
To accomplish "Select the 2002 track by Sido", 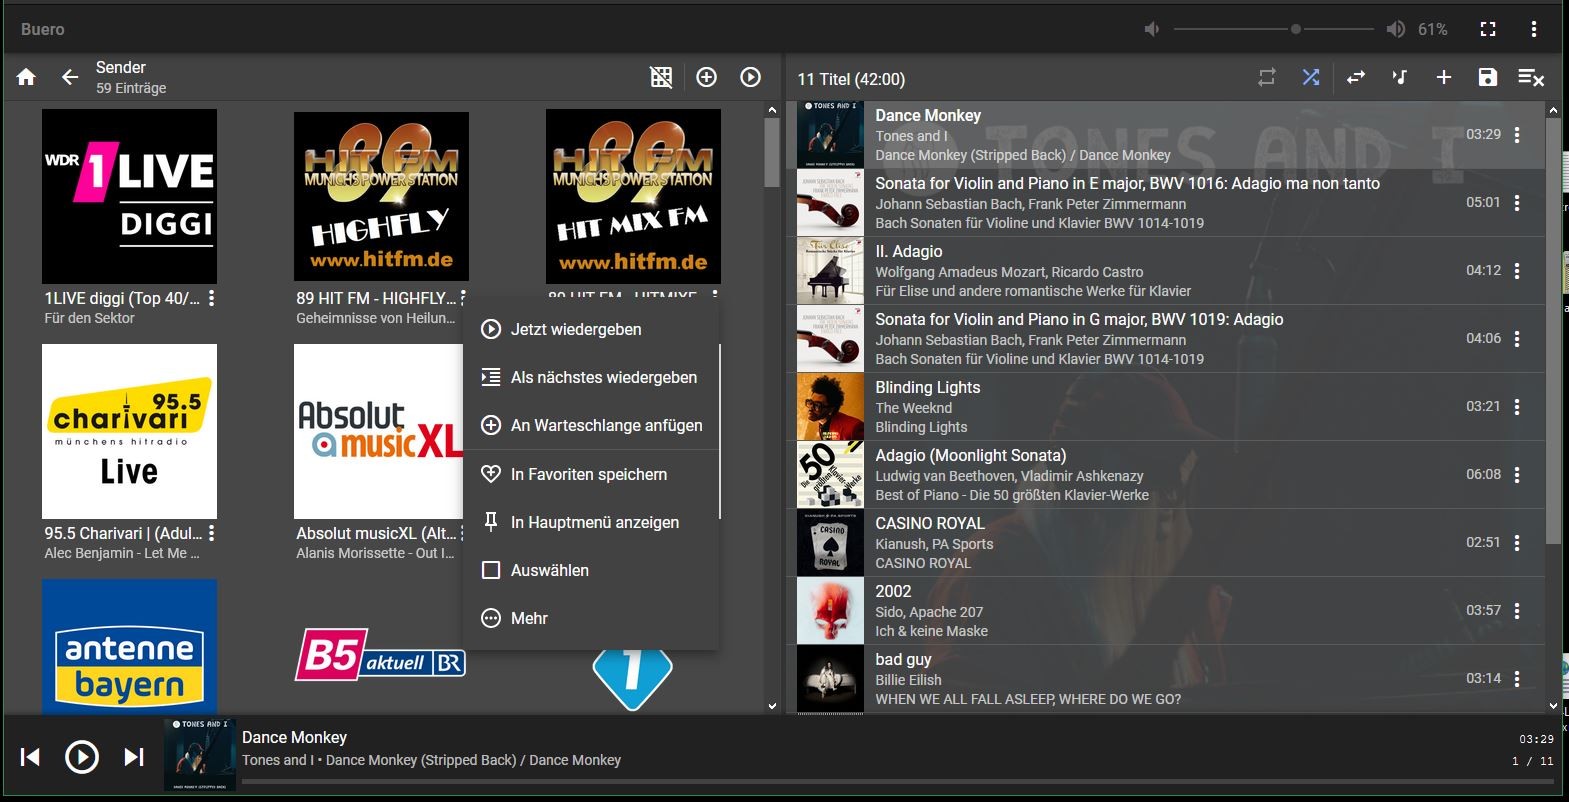I will point(1170,611).
